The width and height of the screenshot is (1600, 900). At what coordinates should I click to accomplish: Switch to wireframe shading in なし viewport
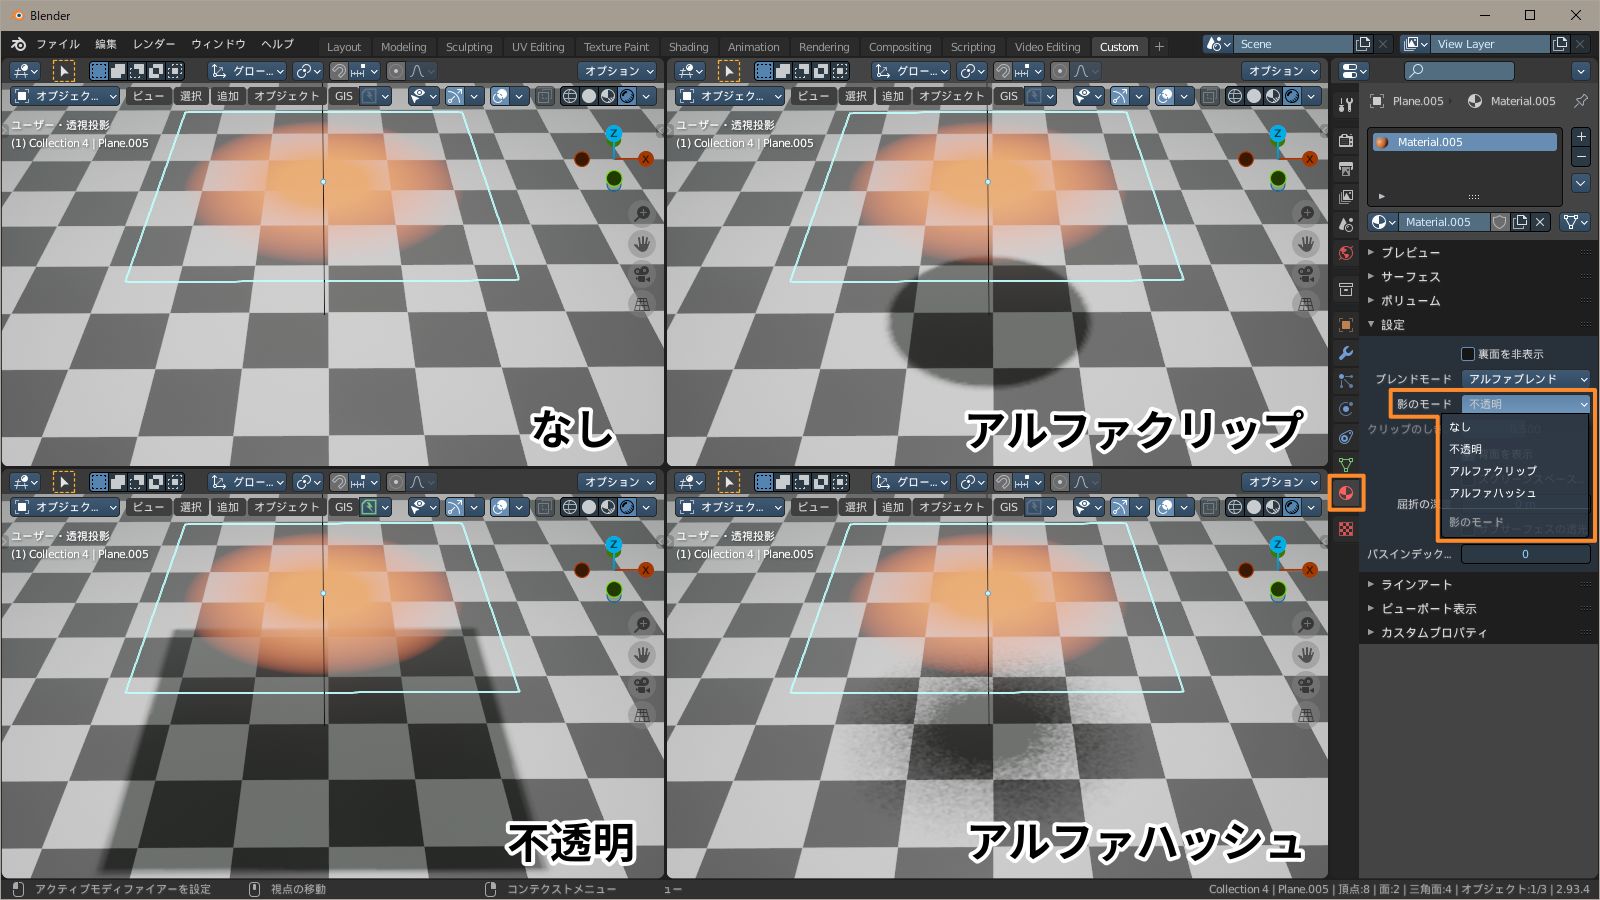coord(570,96)
